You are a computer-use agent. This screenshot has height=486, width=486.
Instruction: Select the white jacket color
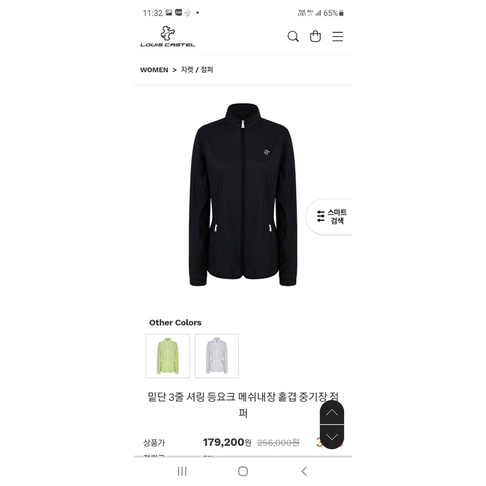pos(217,356)
